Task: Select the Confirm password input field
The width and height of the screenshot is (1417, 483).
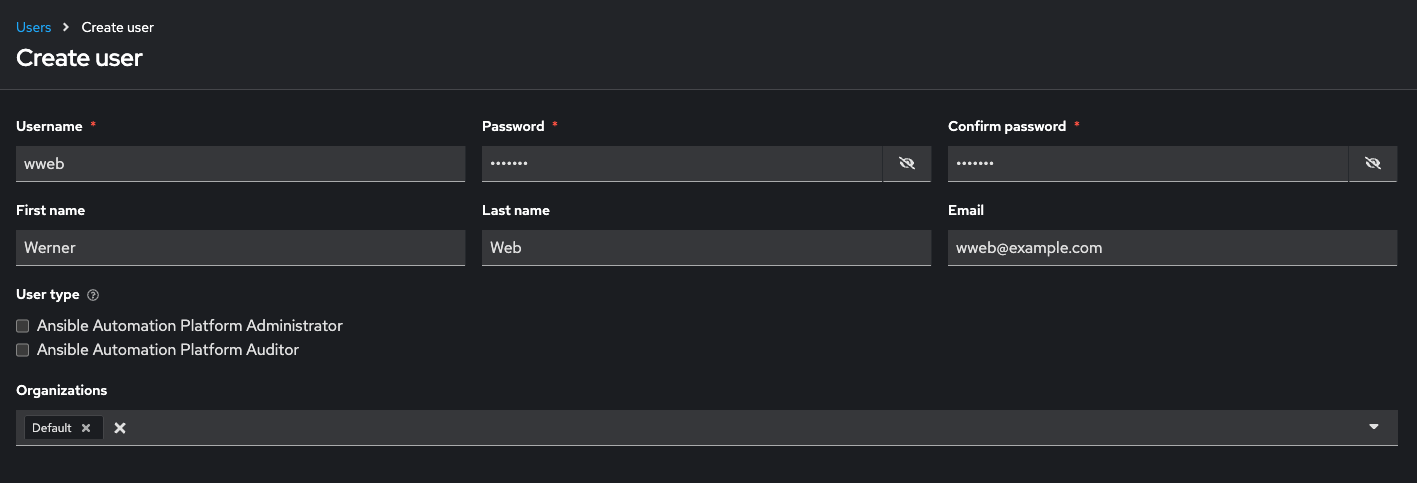Action: [x=1147, y=163]
